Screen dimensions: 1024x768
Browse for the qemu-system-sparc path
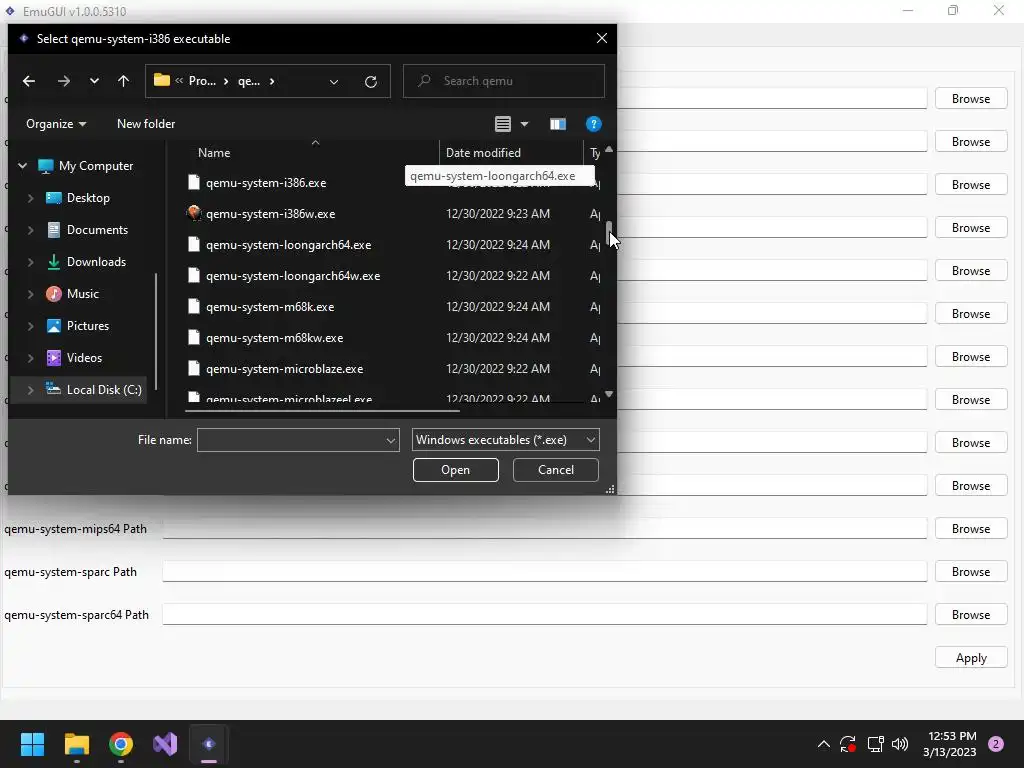[x=970, y=572]
